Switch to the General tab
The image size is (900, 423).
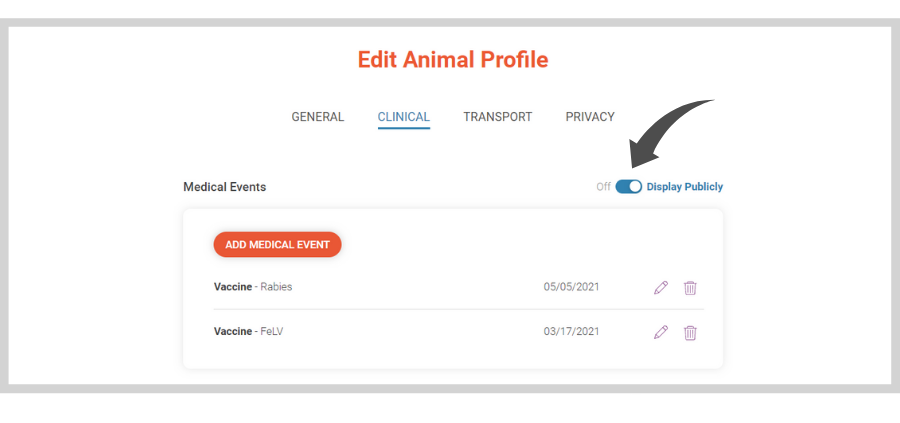317,117
